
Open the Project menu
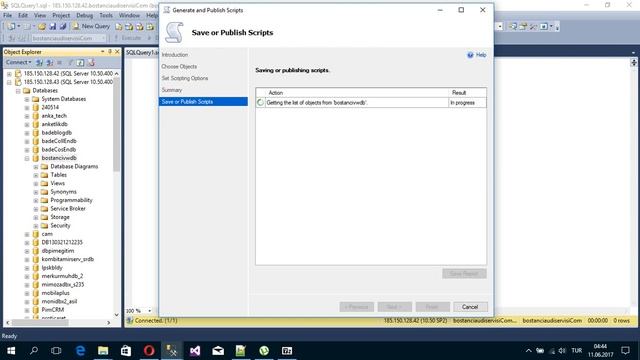pos(61,15)
